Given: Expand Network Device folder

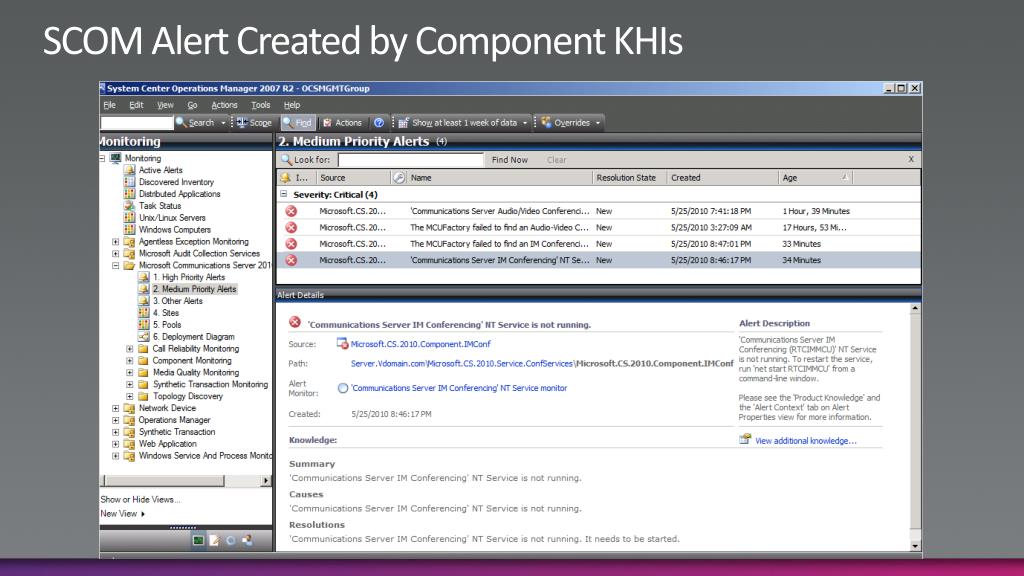Looking at the screenshot, I should 116,408.
